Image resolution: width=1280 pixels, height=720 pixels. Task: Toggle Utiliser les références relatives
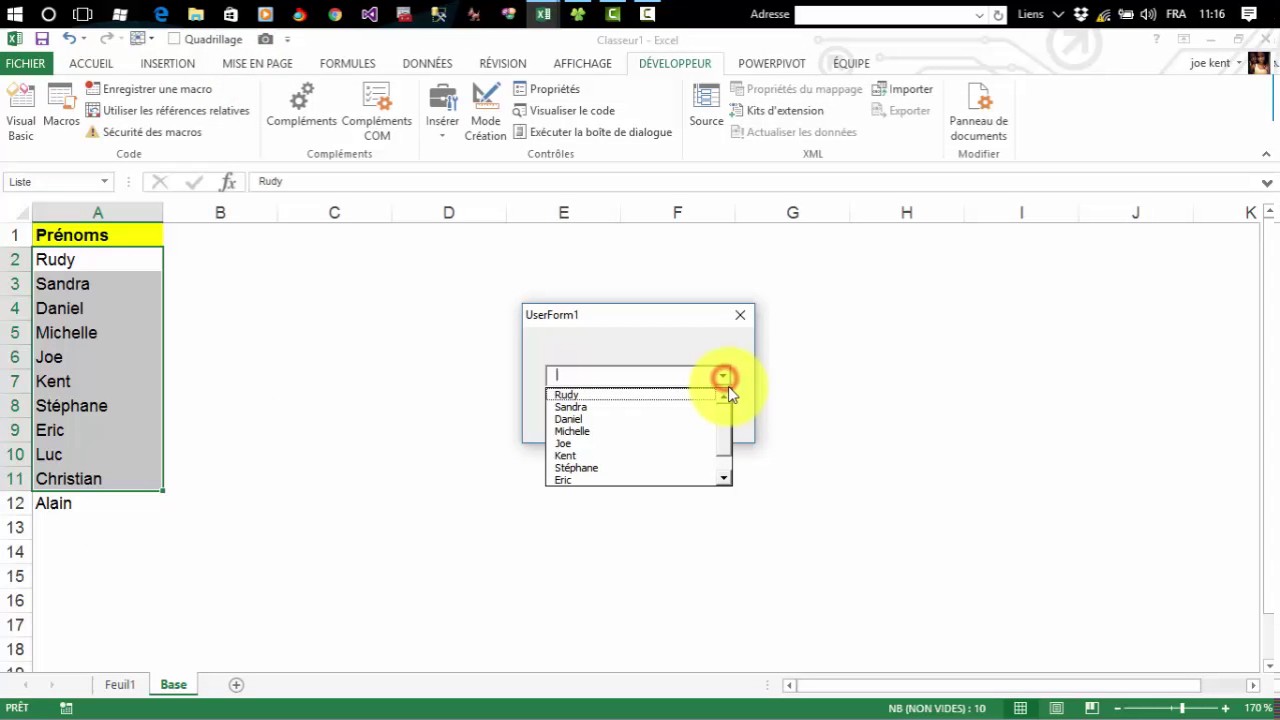(x=167, y=111)
